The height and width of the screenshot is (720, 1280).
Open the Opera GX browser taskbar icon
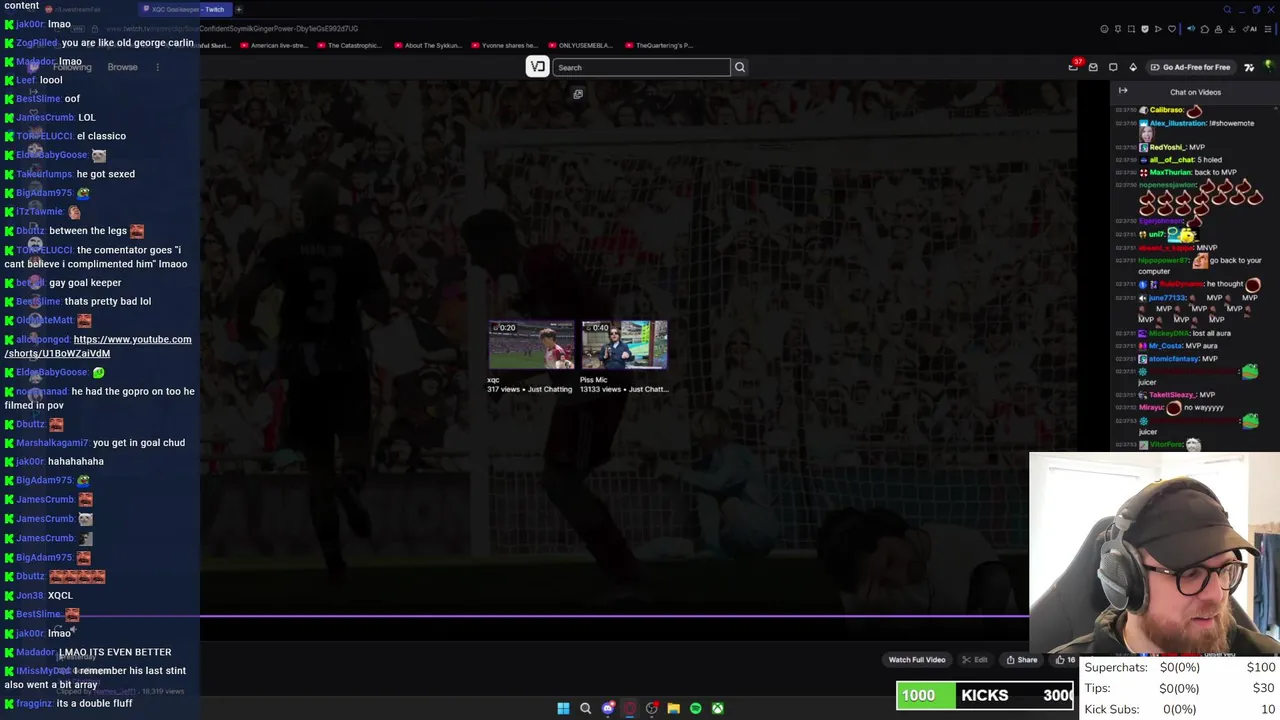(x=630, y=708)
